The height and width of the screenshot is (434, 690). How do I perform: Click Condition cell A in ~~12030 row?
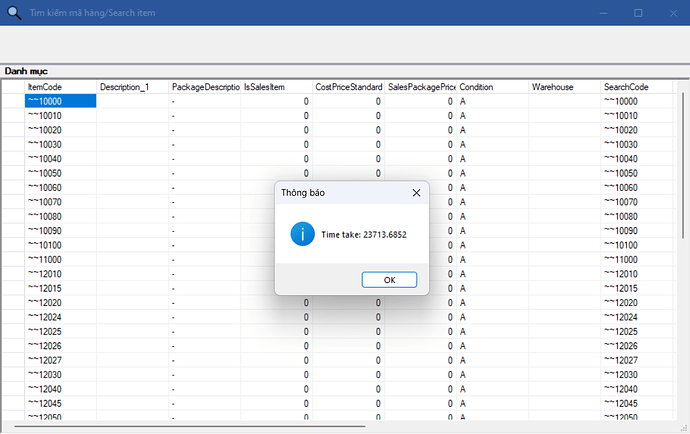tap(492, 375)
